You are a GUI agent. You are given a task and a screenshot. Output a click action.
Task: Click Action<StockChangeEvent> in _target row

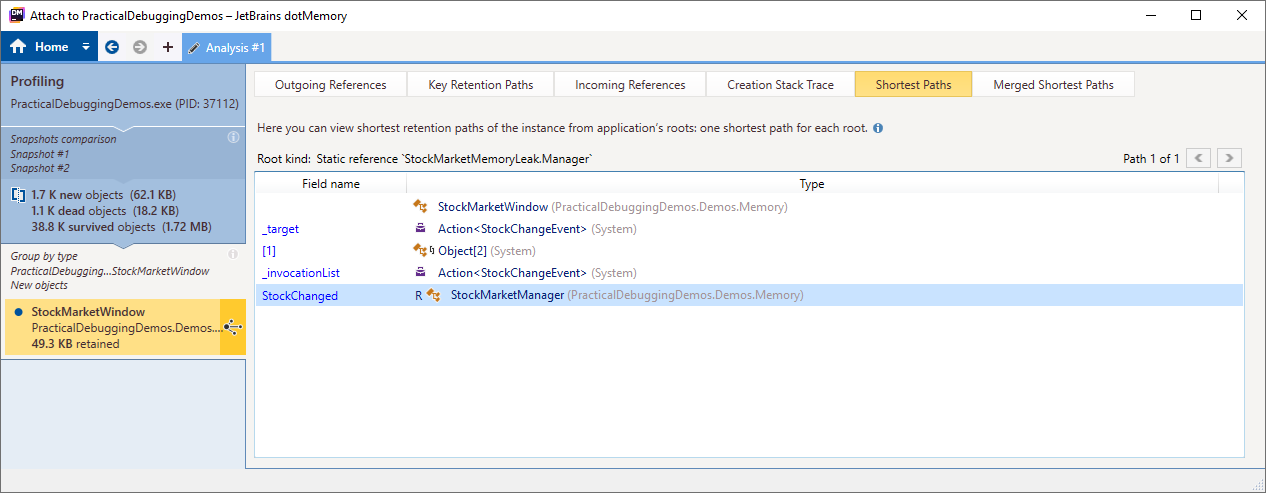[x=512, y=229]
